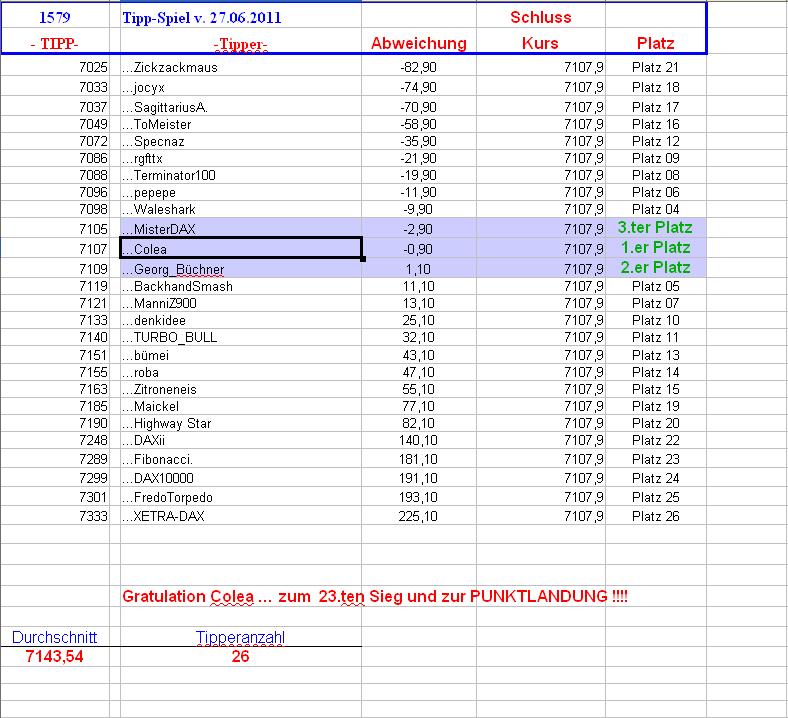Click the Zitroneneis cell

pos(241,389)
